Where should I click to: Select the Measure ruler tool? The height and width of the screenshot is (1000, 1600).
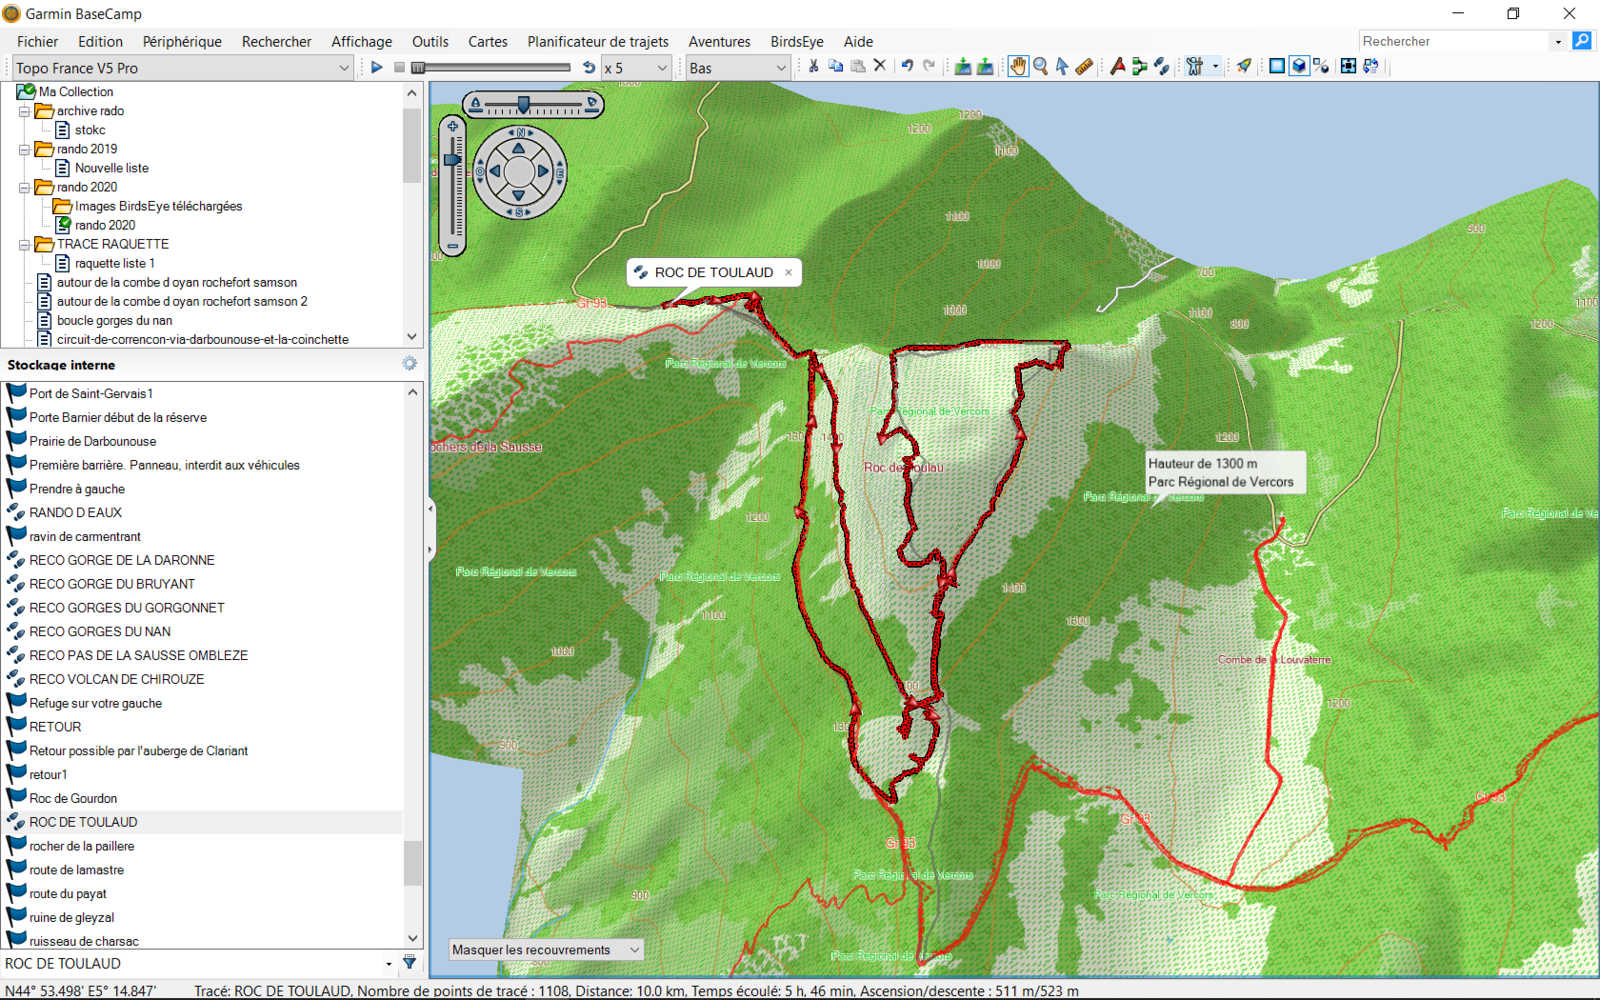pos(1084,67)
